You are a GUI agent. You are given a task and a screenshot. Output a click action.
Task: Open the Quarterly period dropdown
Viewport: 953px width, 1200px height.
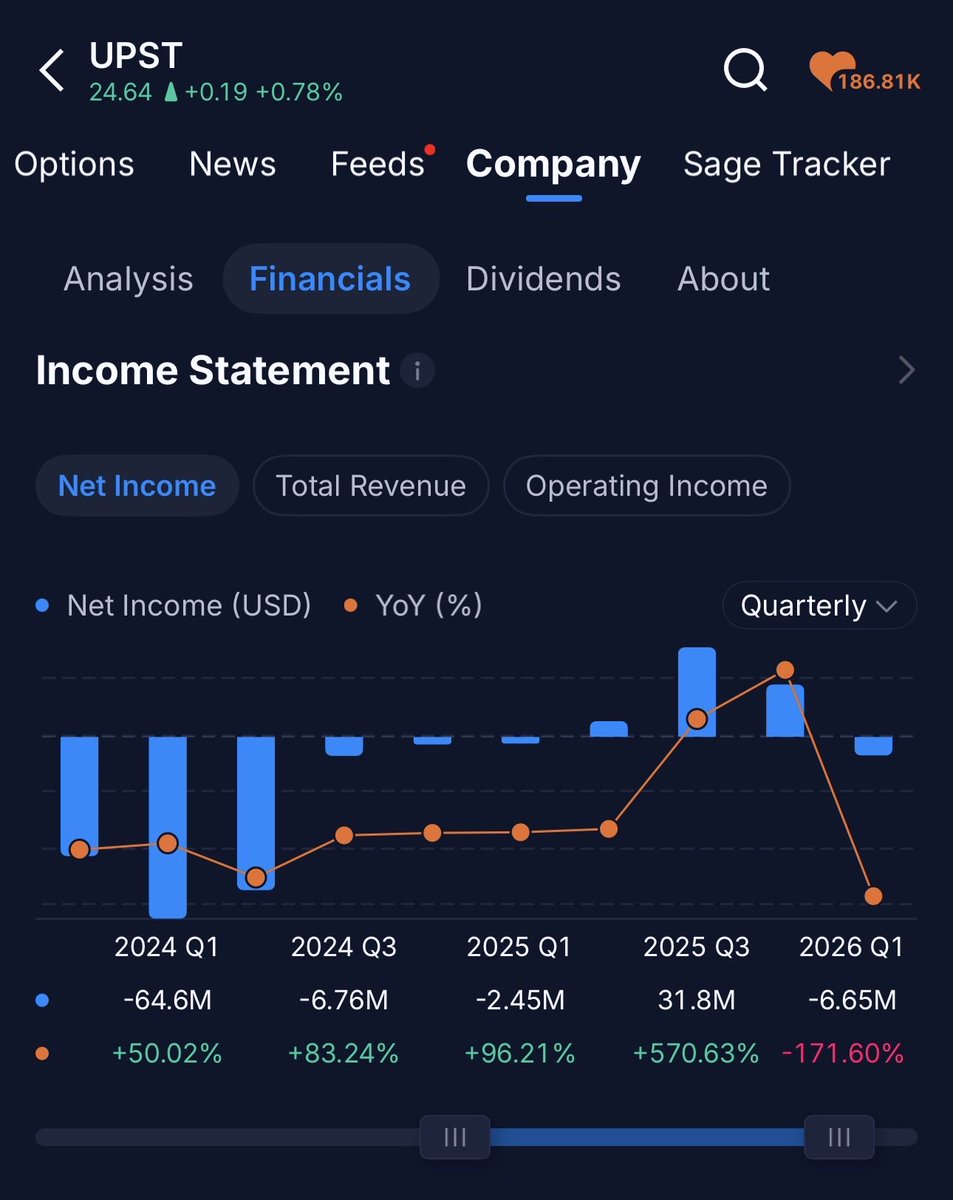(x=819, y=606)
